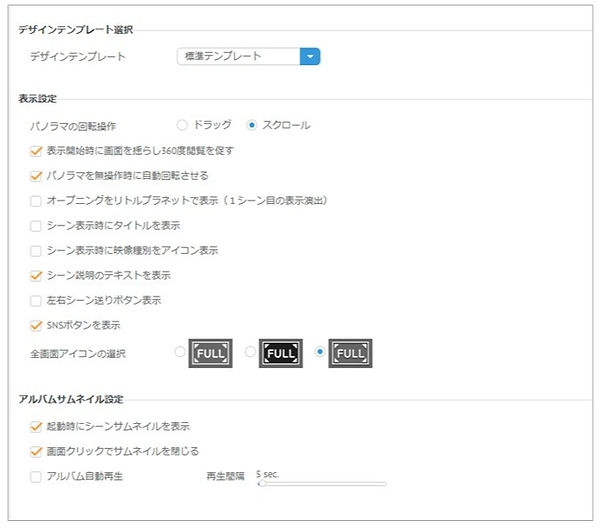Select the スクロール panorama rotation option
This screenshot has width=600, height=529.
coord(252,125)
